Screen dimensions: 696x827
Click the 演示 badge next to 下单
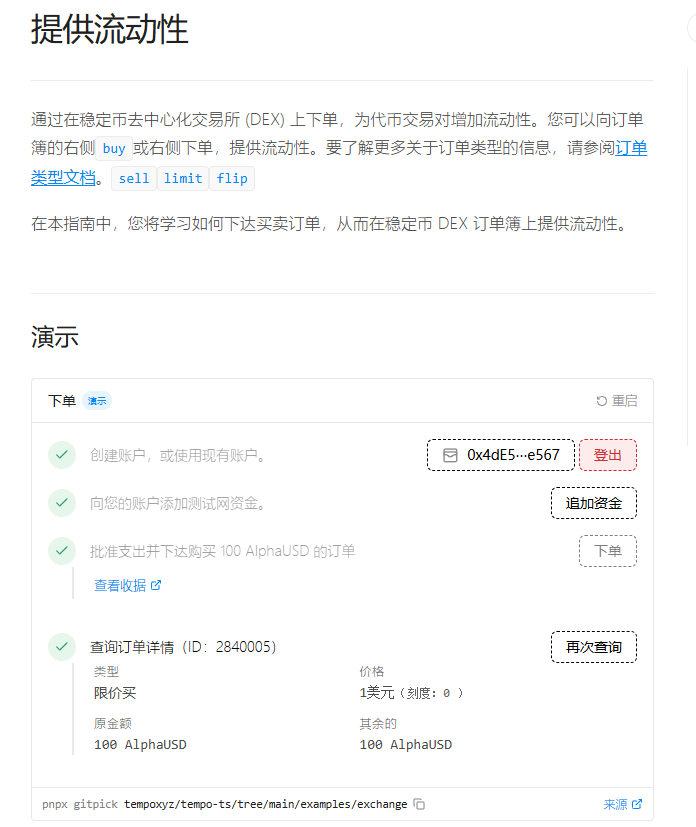coord(97,401)
